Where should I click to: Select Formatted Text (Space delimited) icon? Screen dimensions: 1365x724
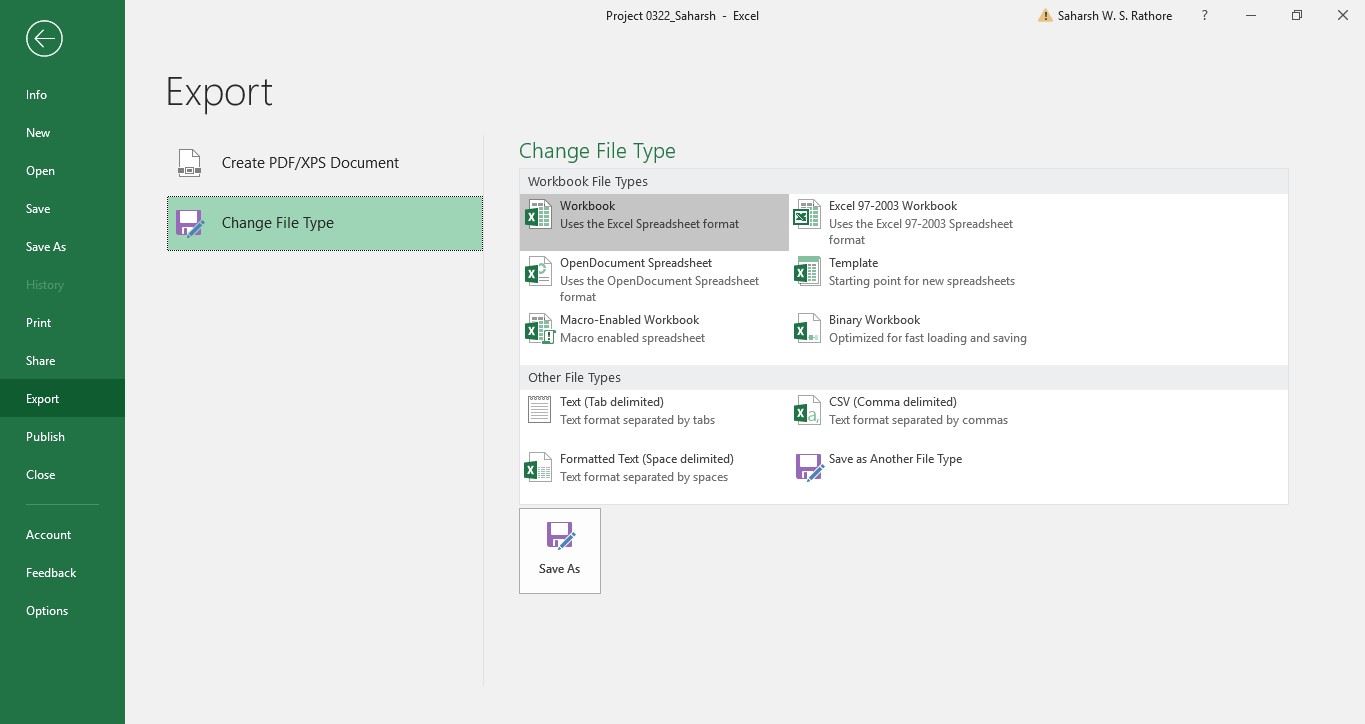point(538,467)
